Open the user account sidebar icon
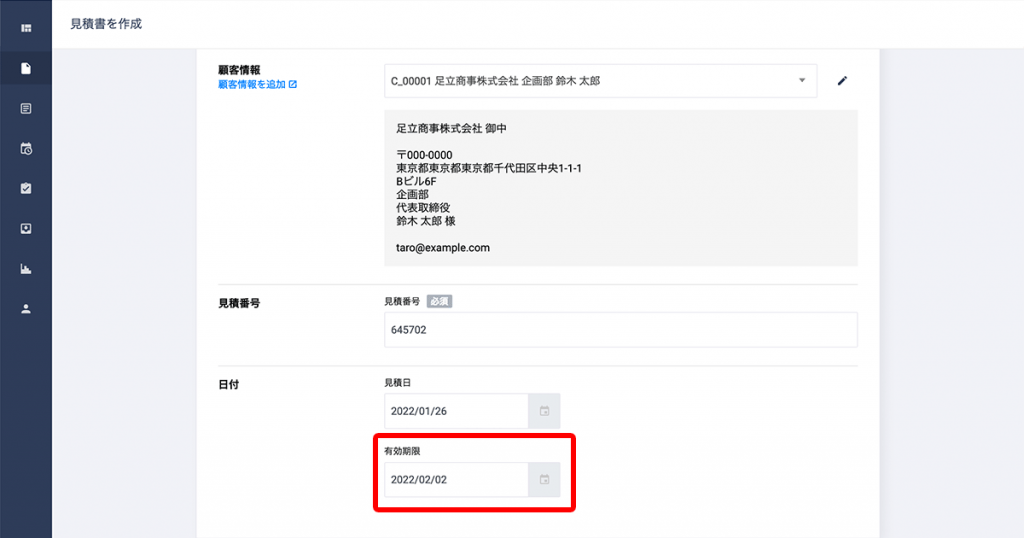The height and width of the screenshot is (538, 1024). click(26, 309)
